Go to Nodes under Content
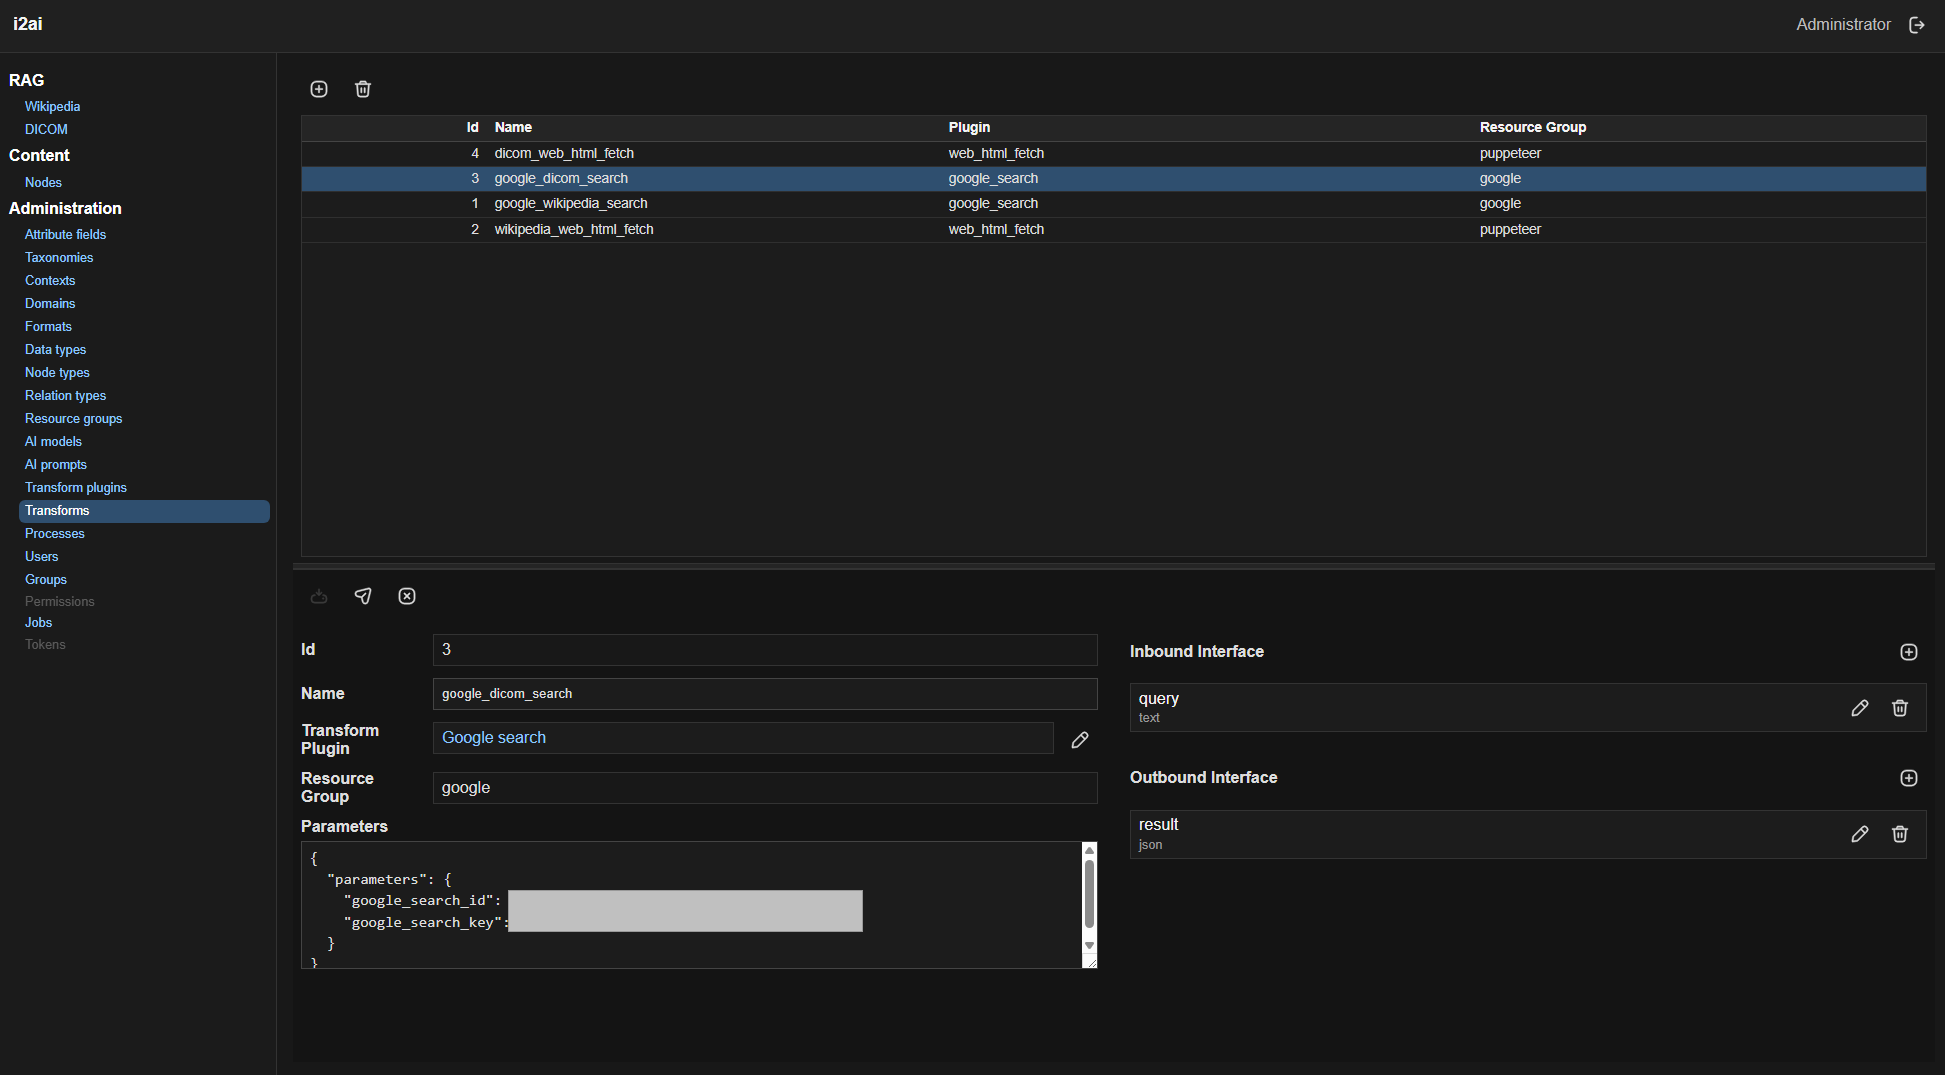 tap(43, 182)
